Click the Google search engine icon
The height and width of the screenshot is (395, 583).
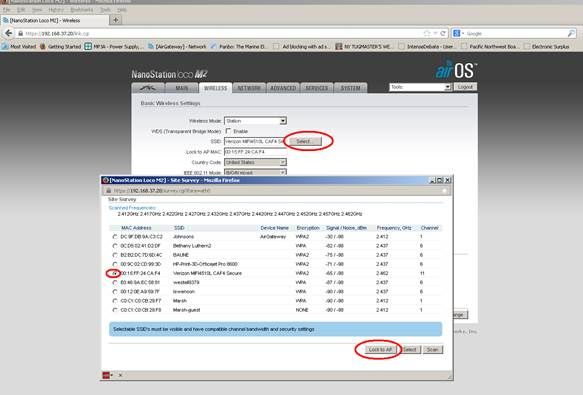(x=457, y=33)
